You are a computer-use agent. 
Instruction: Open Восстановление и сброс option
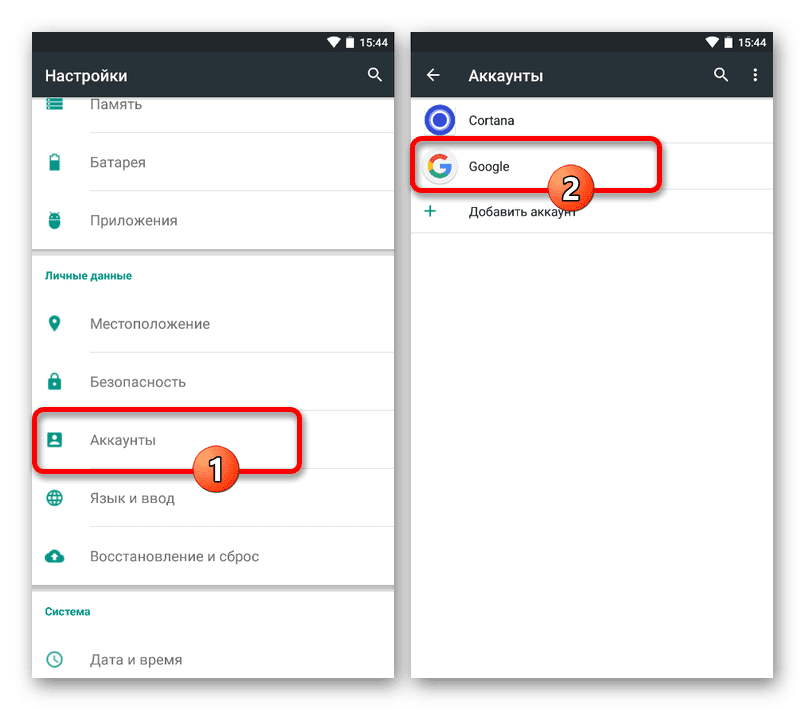(213, 556)
